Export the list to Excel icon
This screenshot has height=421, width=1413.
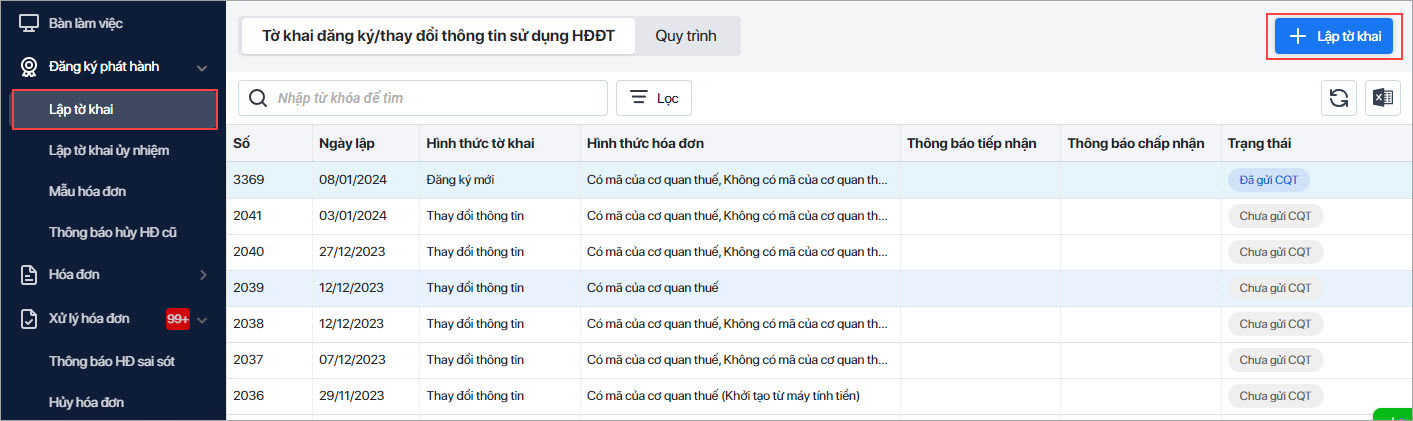[1383, 97]
